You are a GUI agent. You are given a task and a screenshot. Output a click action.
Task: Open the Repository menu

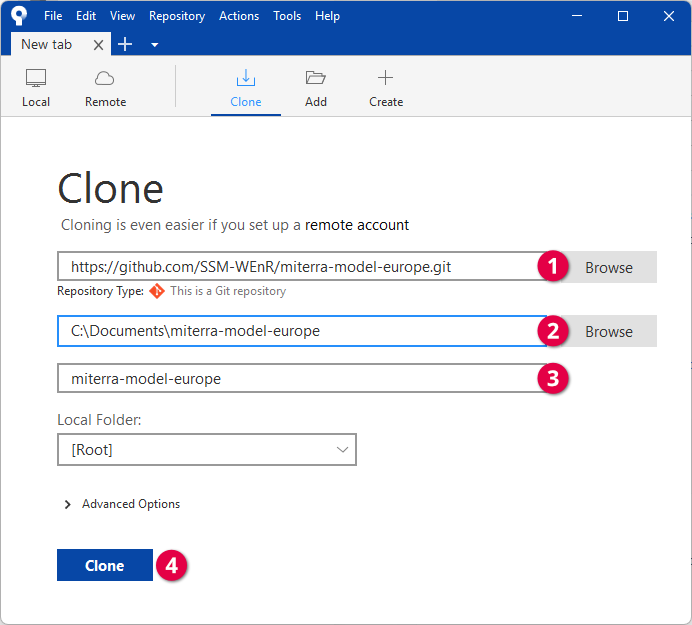point(177,16)
